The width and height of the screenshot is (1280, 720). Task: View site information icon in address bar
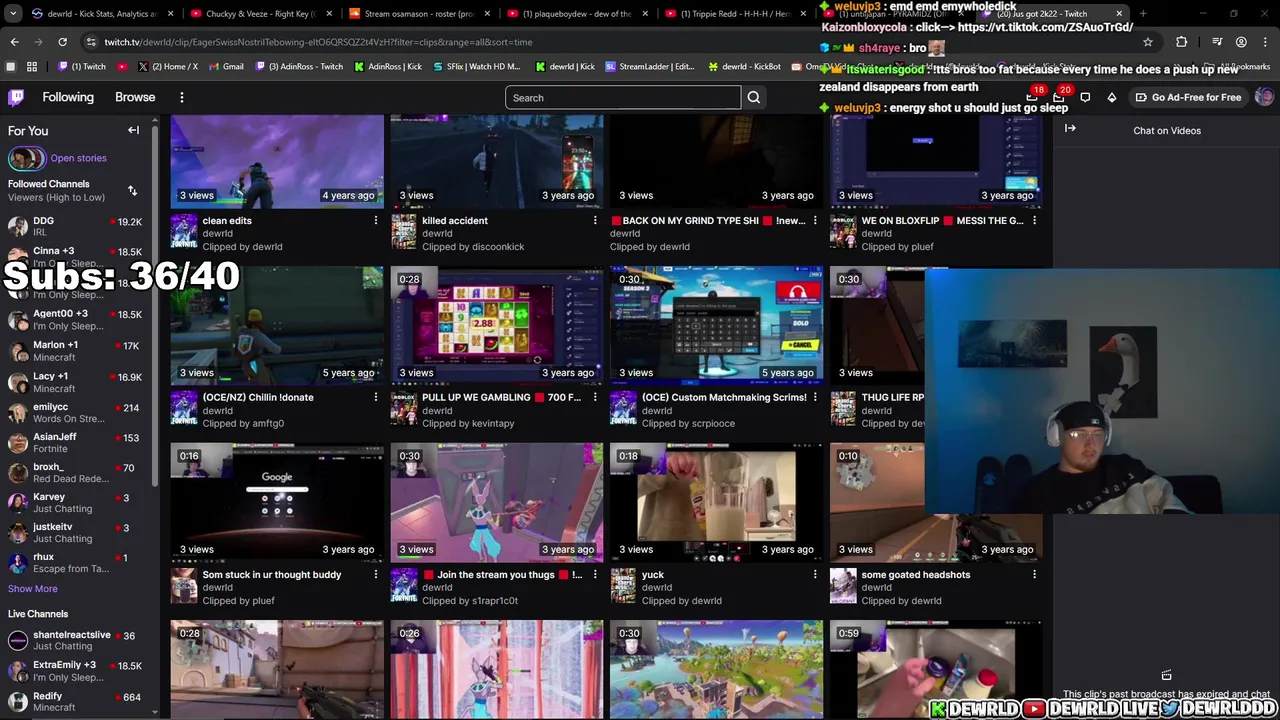coord(91,42)
